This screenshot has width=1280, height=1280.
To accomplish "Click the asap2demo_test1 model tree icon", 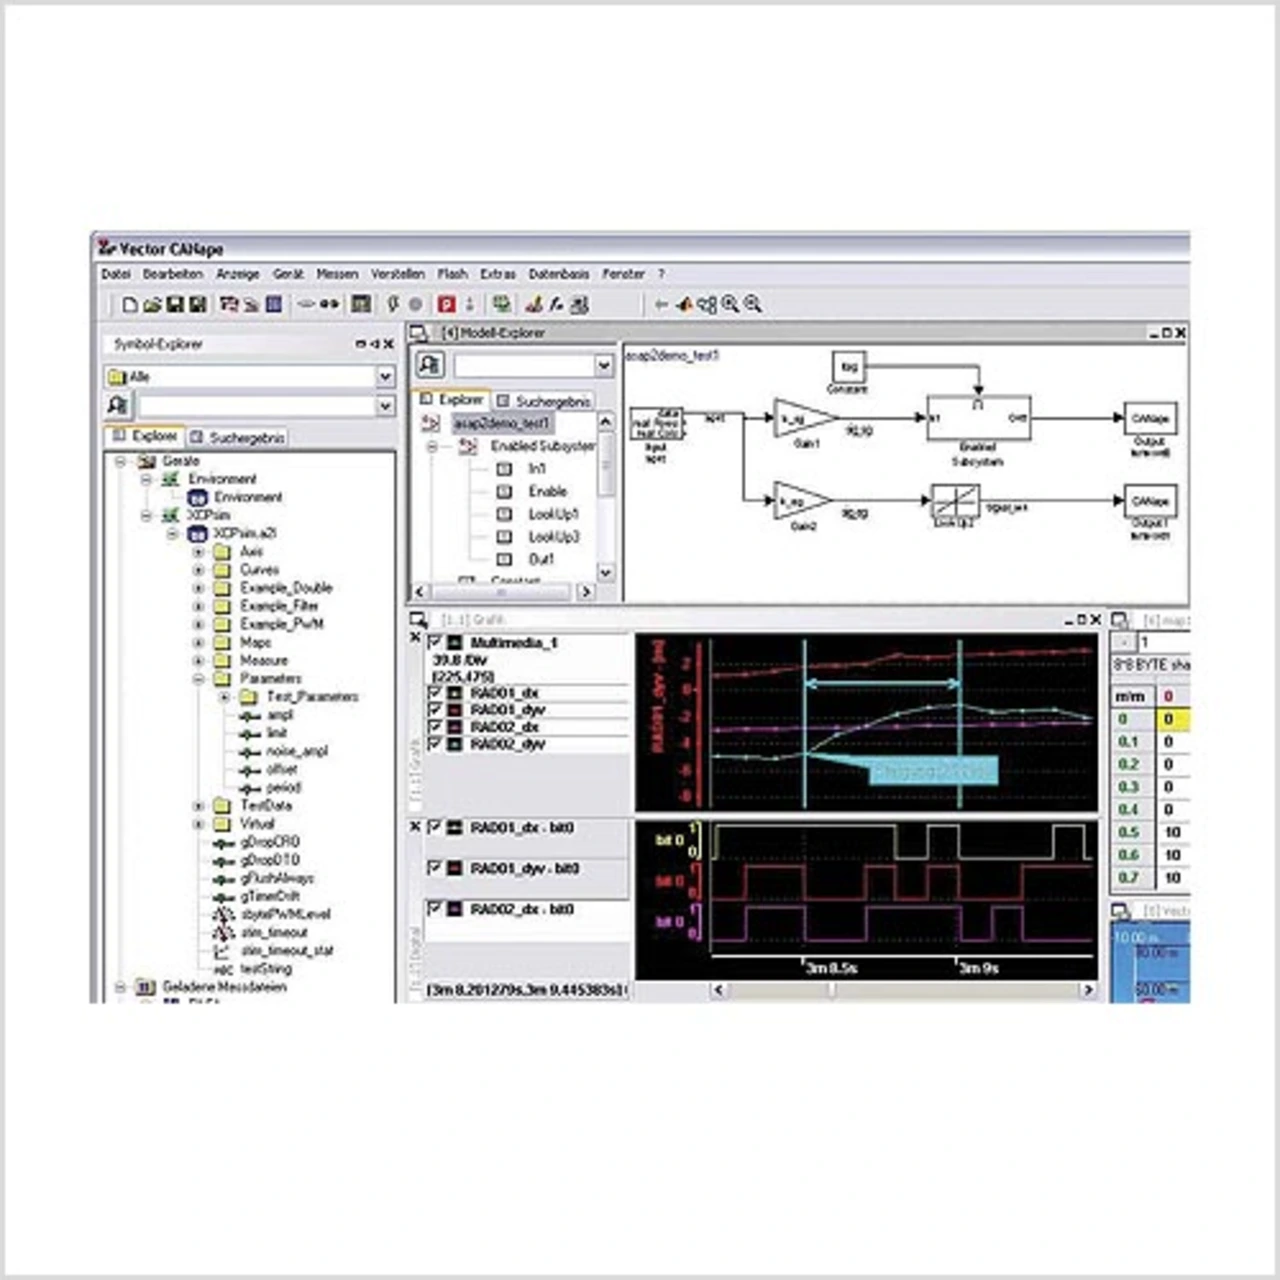I will (x=432, y=423).
